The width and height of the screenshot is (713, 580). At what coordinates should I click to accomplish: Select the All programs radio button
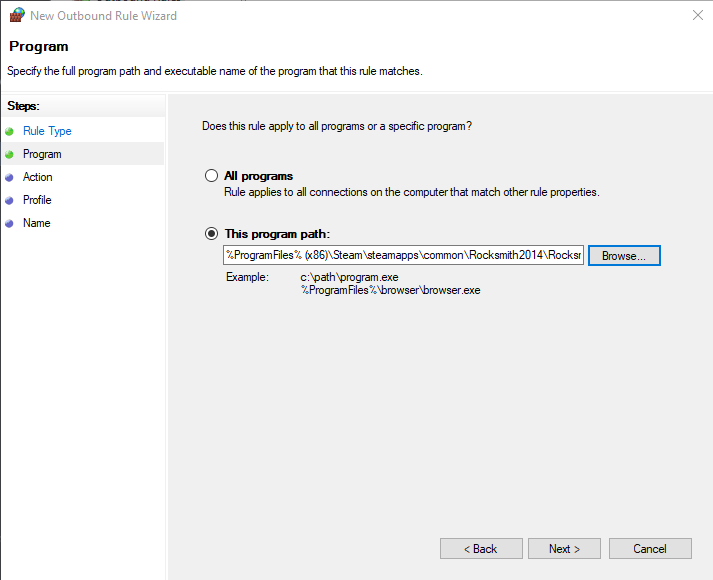[x=211, y=176]
